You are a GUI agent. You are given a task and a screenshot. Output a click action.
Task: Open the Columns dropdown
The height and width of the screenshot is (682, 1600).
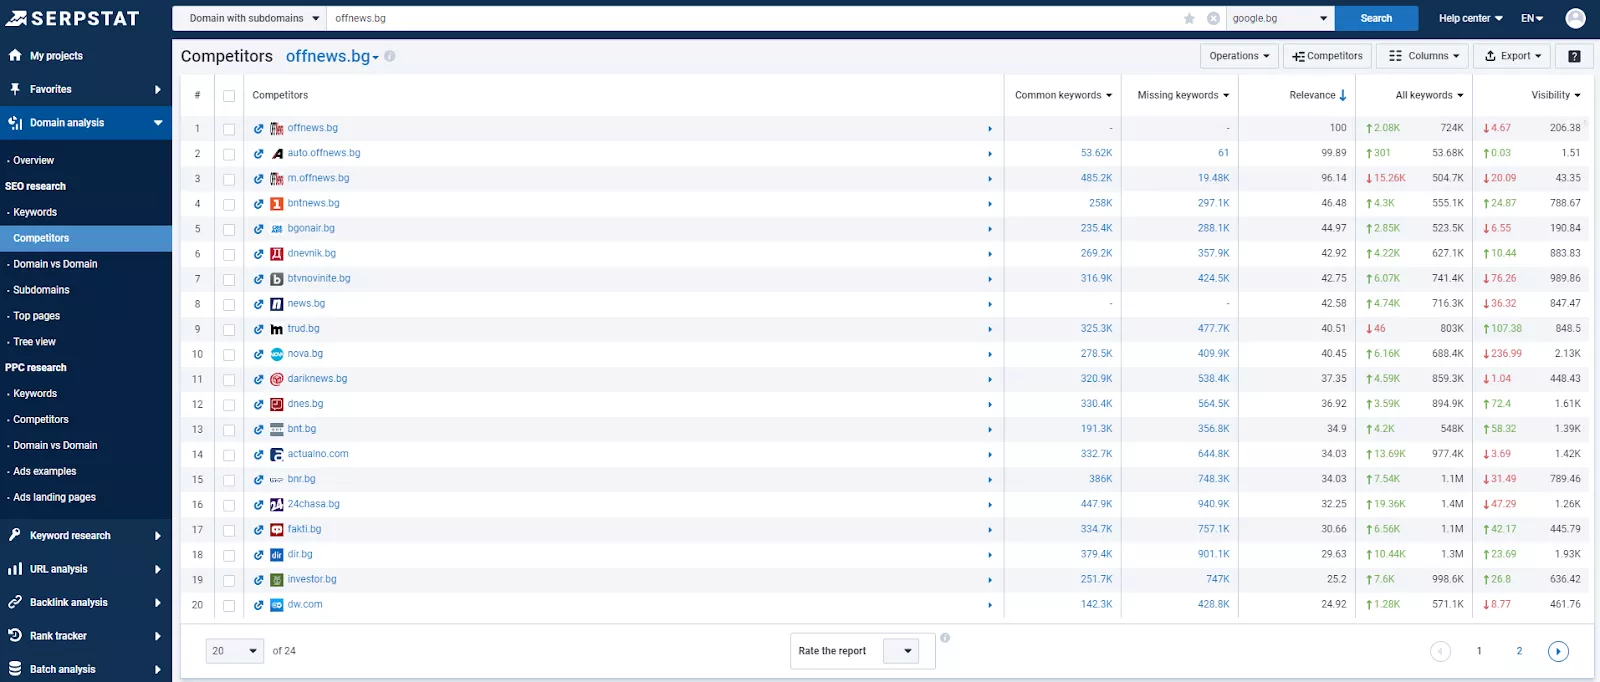[1424, 56]
